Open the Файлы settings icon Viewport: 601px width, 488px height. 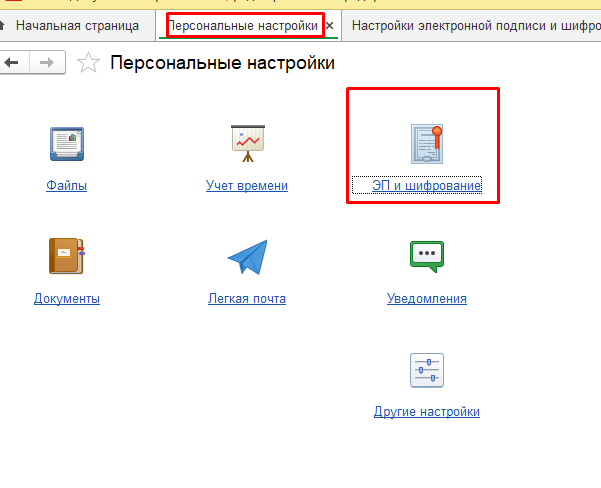tap(67, 144)
